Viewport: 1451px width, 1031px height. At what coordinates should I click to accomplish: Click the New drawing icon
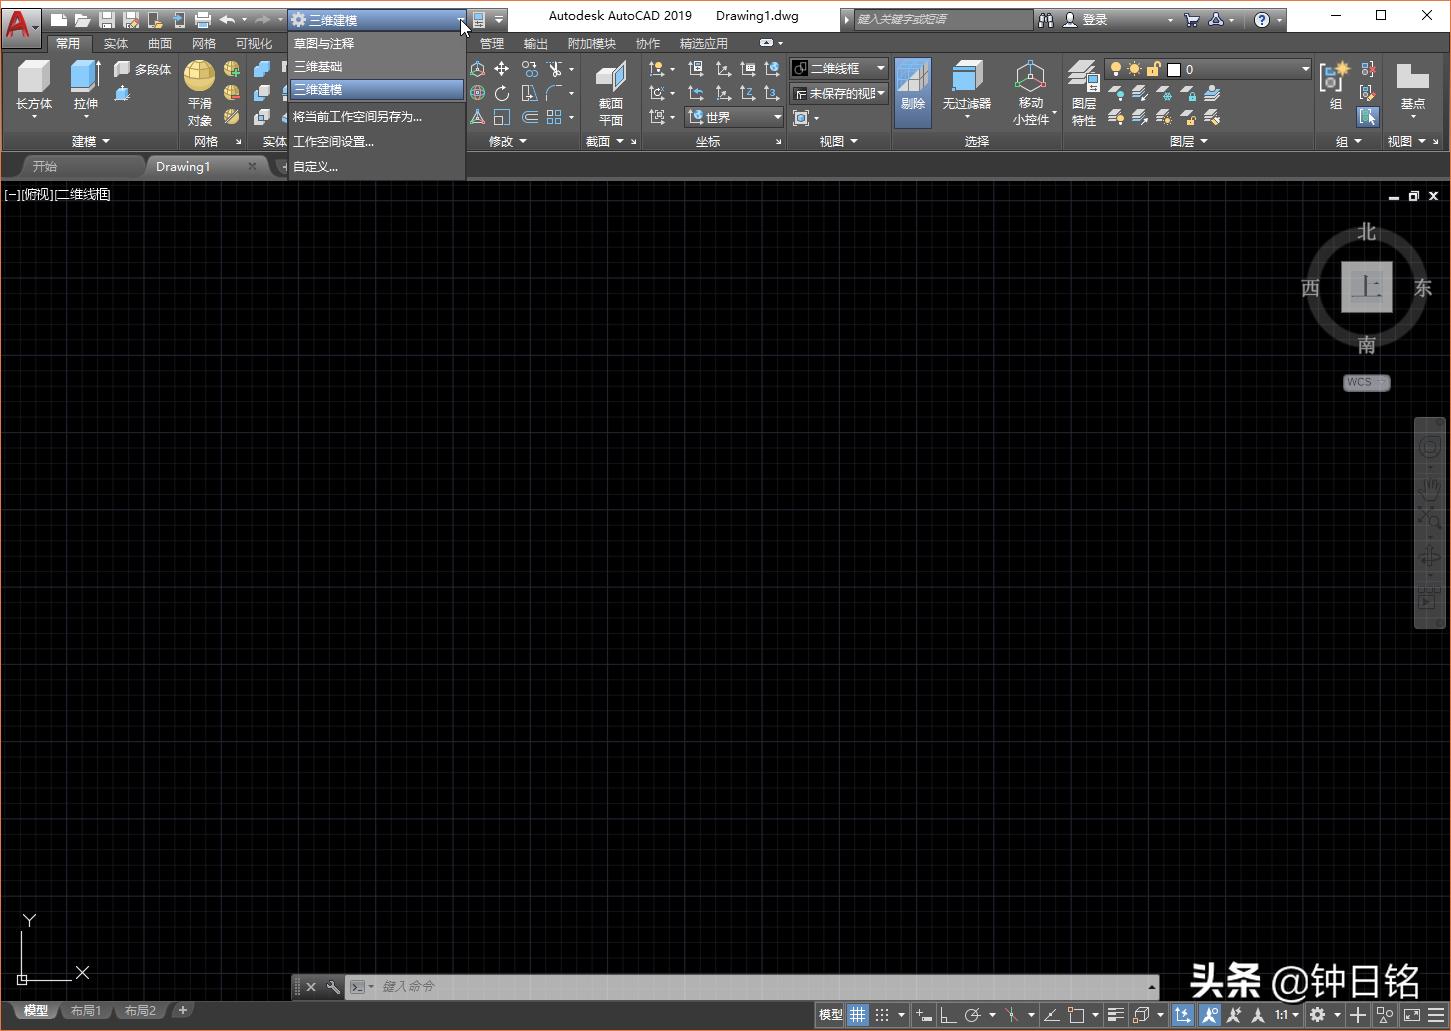(x=59, y=19)
